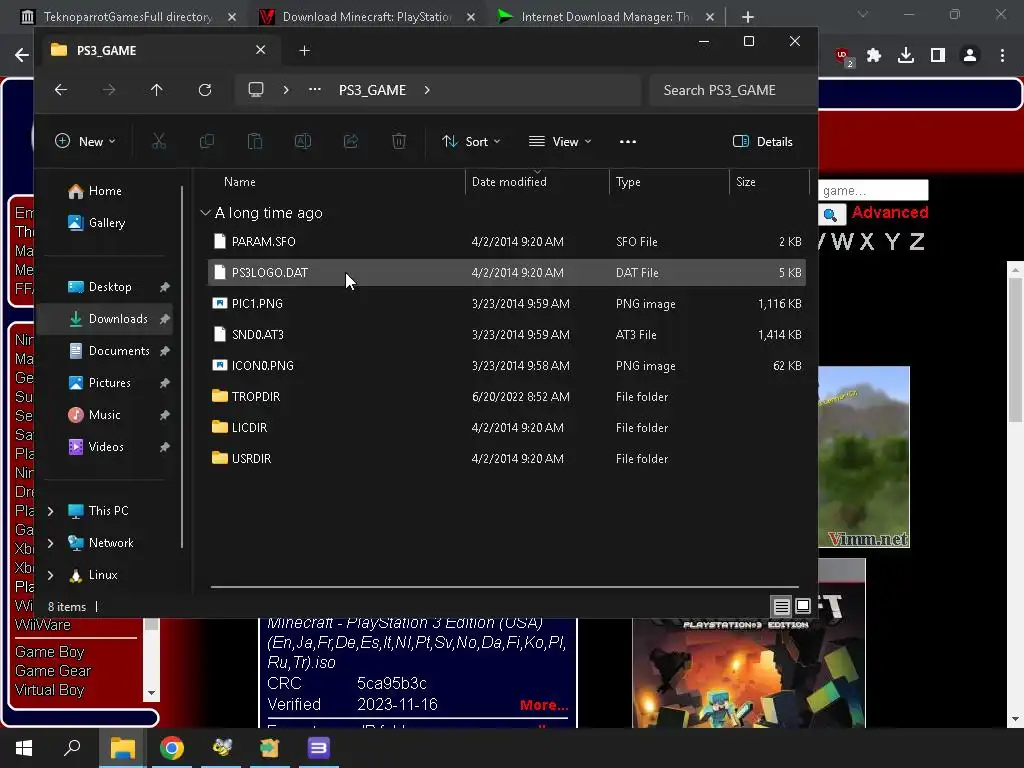Switch to Internet Download Manager Chrome tab
1024x768 pixels.
604,16
